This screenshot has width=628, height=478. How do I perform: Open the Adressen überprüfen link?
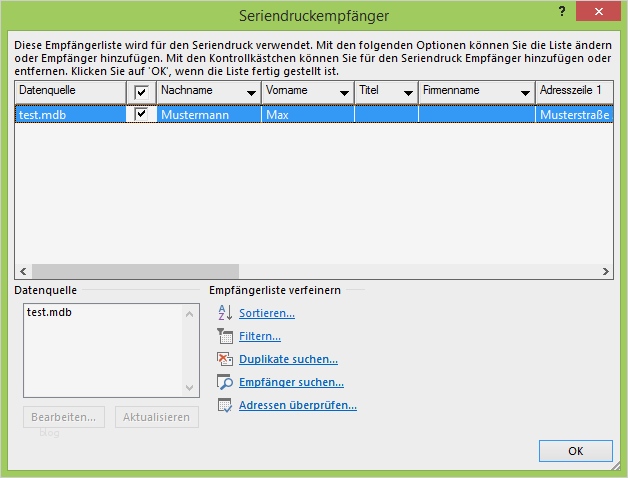pos(298,405)
